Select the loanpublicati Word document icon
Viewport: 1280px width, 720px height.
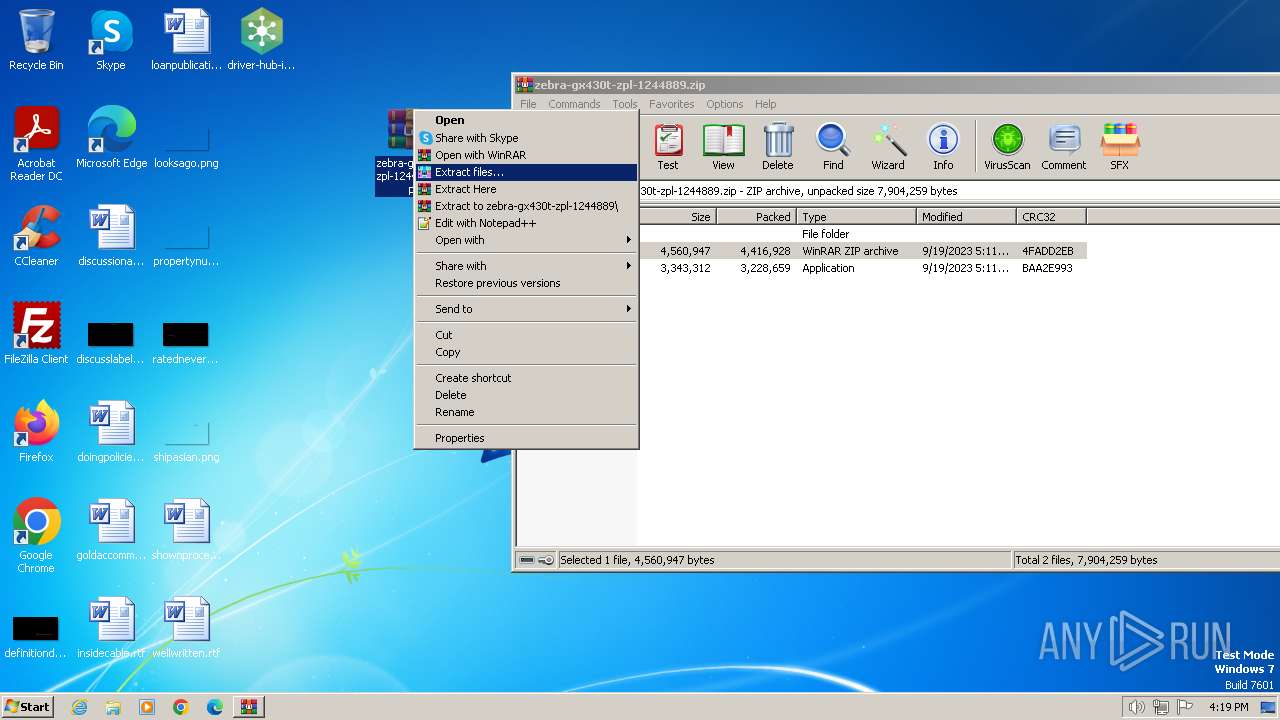coord(186,40)
